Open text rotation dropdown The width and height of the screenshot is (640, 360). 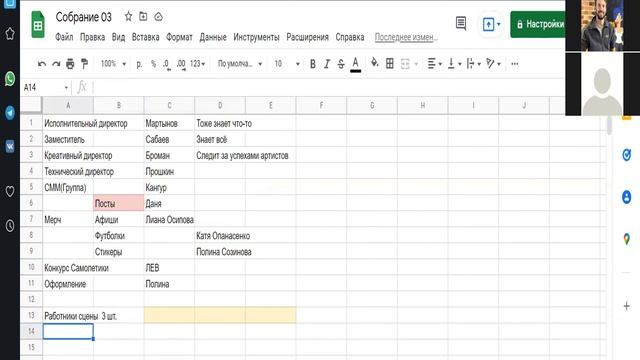(x=493, y=64)
